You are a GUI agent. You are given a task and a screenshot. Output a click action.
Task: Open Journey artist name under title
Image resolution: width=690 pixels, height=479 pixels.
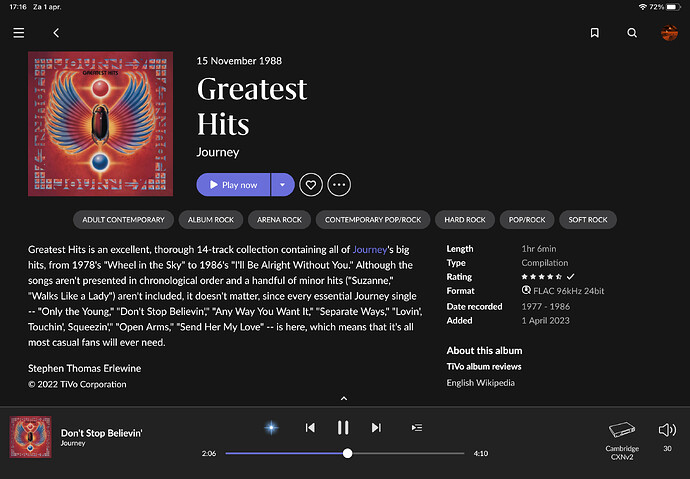218,152
